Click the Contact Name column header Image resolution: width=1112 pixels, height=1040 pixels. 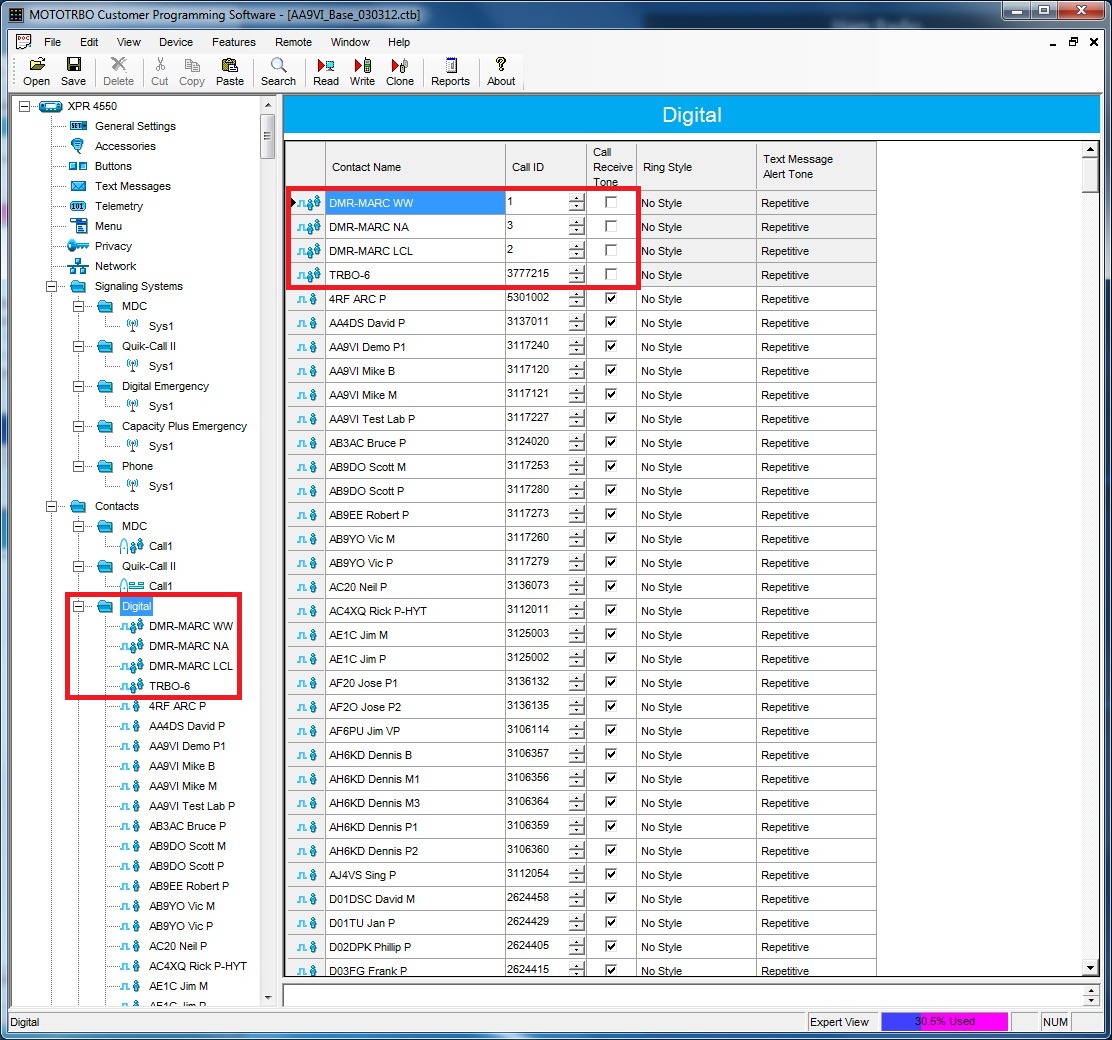(x=416, y=167)
